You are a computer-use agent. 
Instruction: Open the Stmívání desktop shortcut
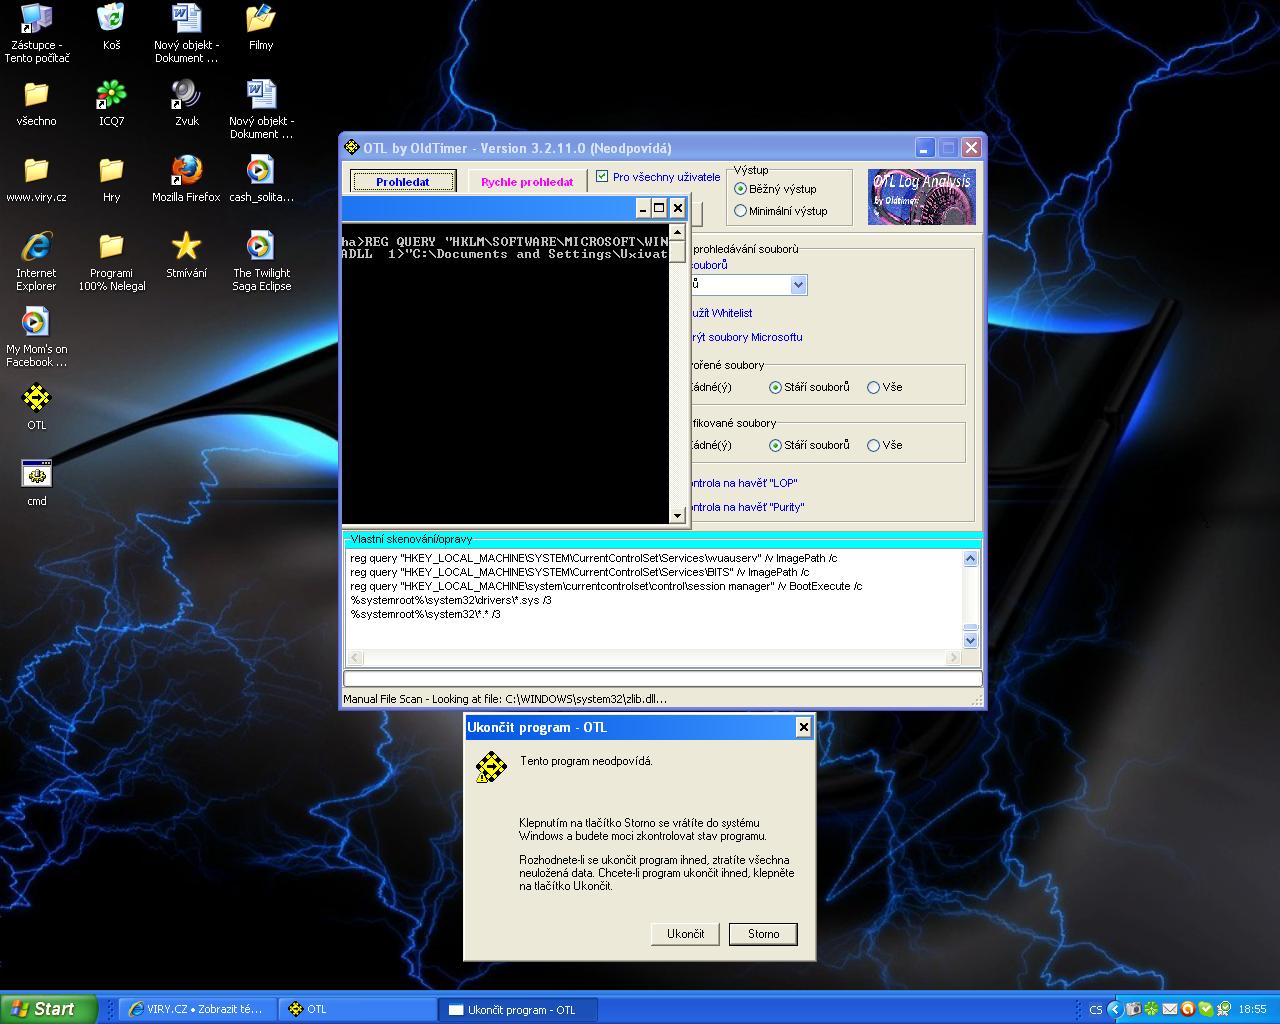[186, 247]
